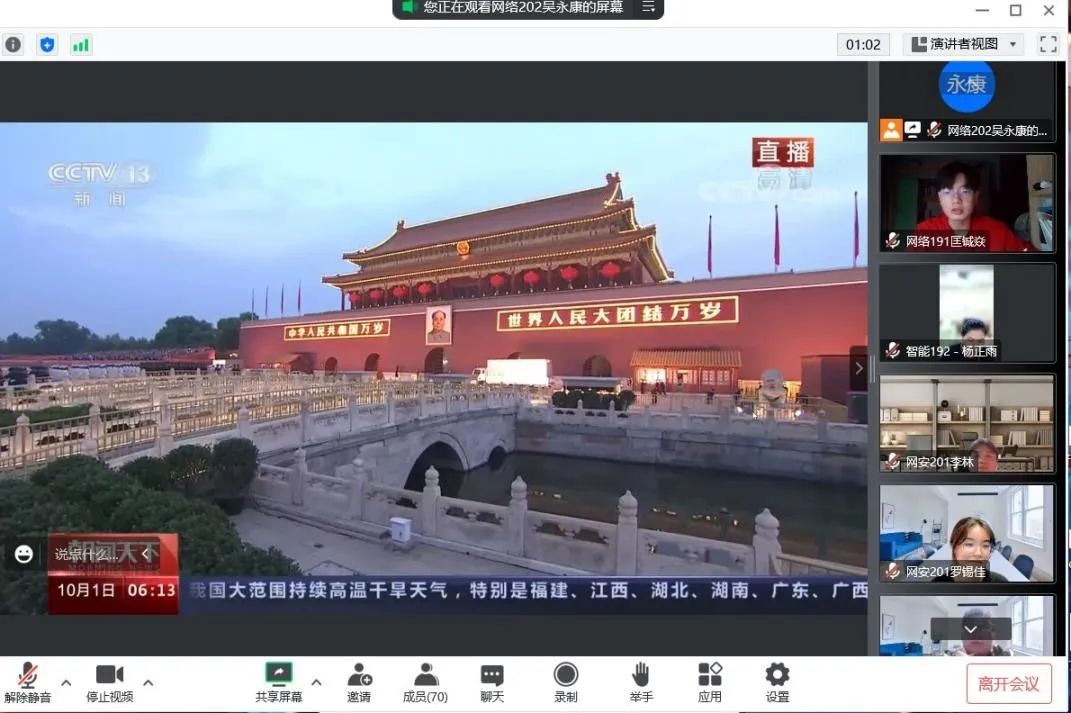Open share options caret beside 共享屏幕
Screen dimensions: 1071x713
coord(316,682)
